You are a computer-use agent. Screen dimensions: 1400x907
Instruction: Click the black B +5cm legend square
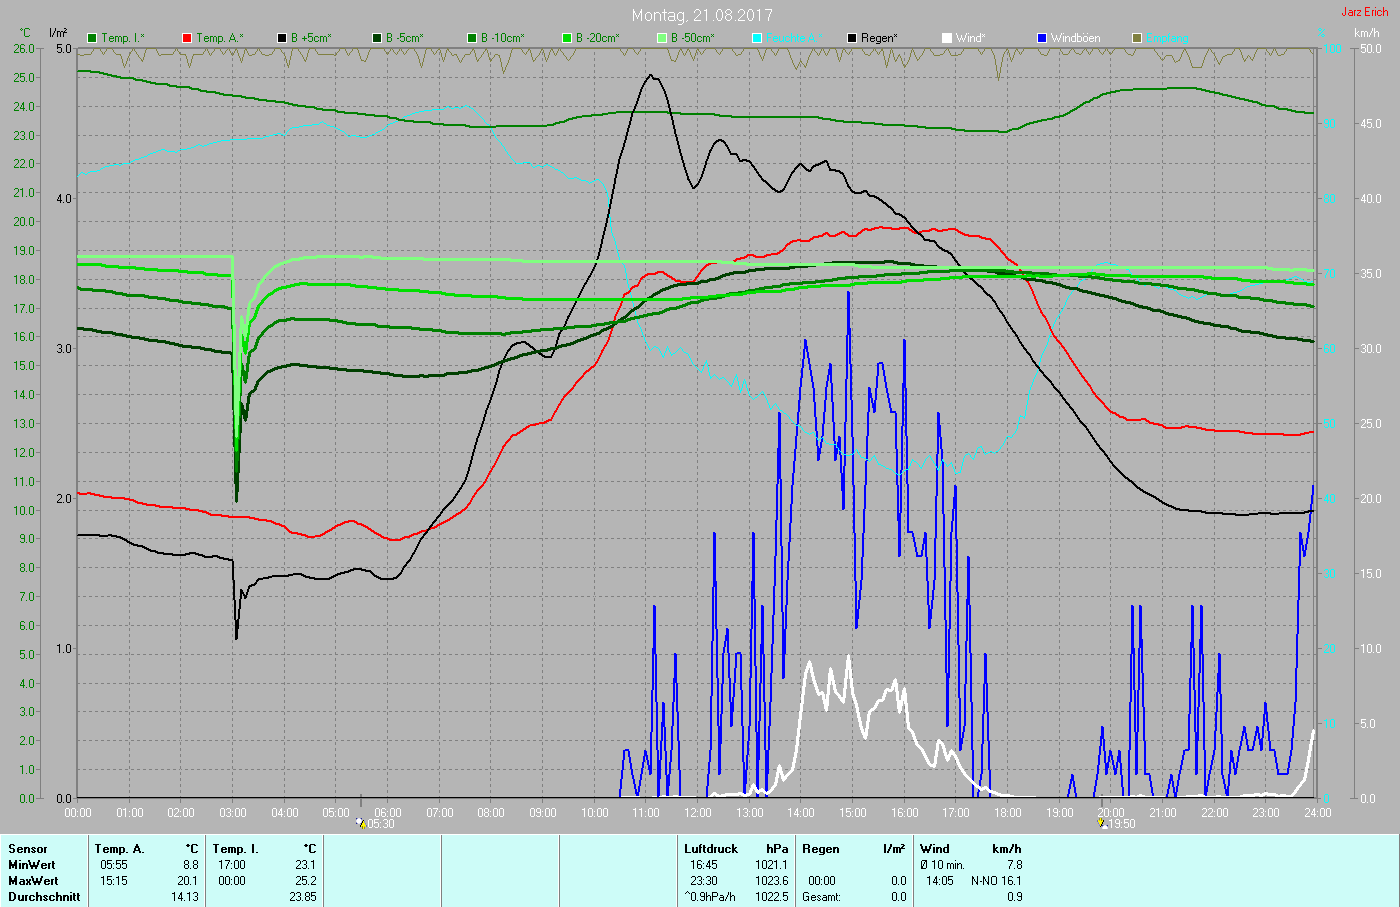(x=282, y=38)
